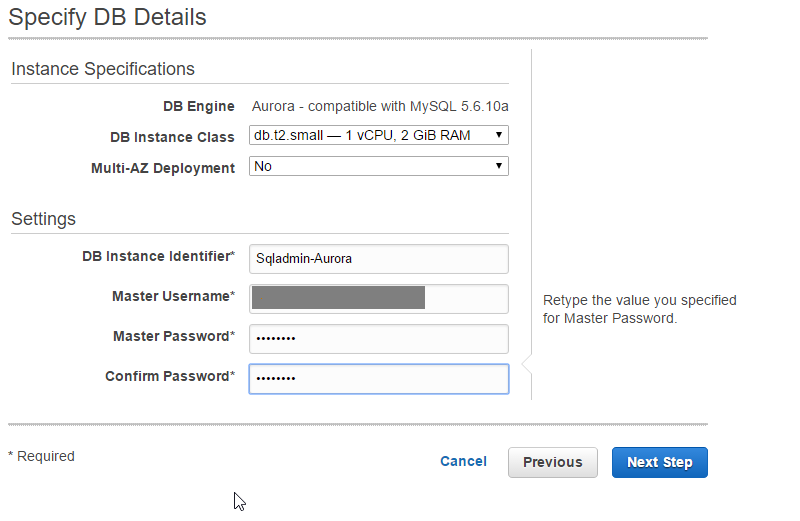
Task: Click the DB Instance Identifier input field
Action: [378, 258]
